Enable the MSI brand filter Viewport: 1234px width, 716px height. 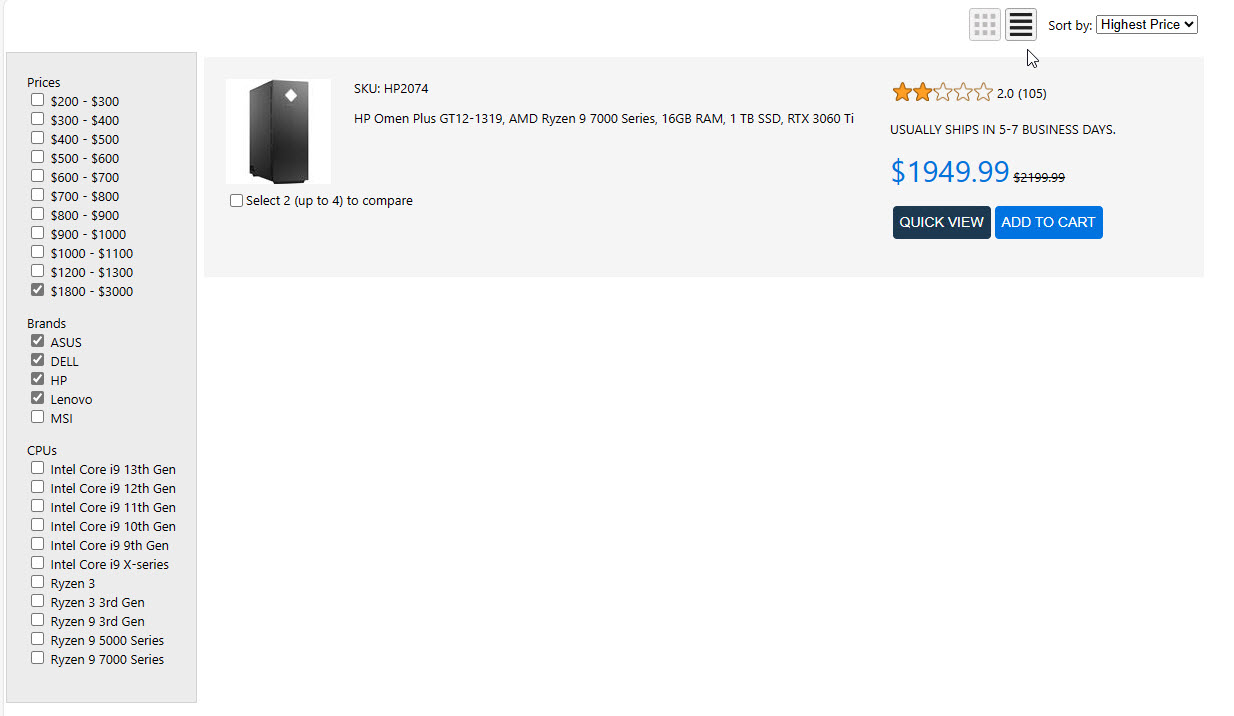(x=38, y=417)
